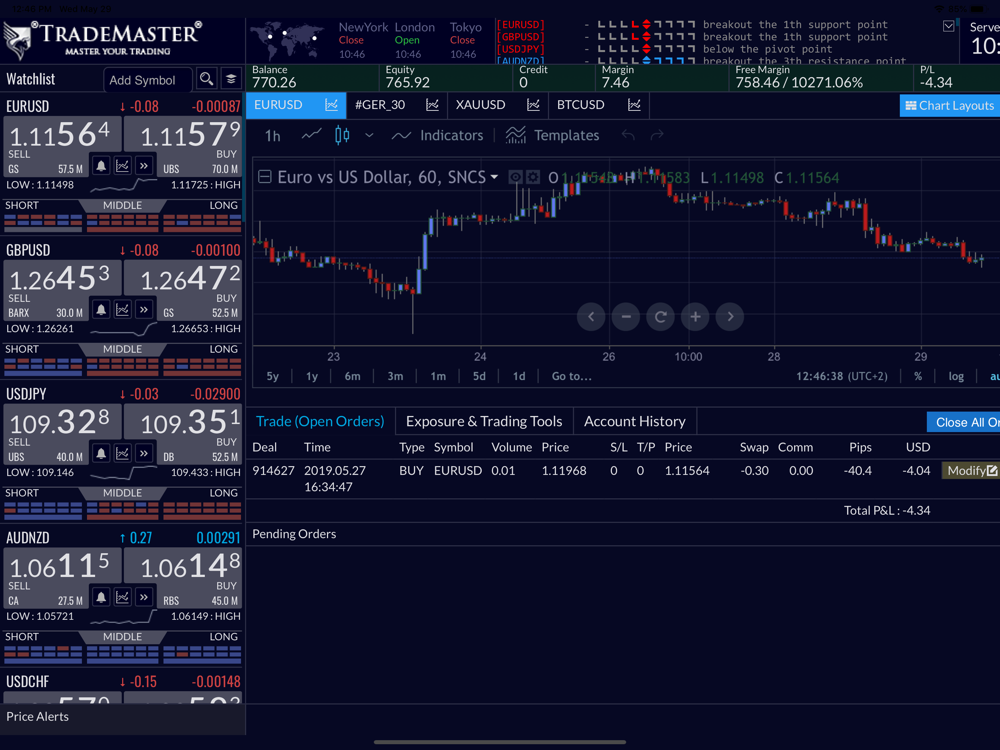1000x750 pixels.
Task: Click the chart icon on the EURUSD tab
Action: [332, 105]
